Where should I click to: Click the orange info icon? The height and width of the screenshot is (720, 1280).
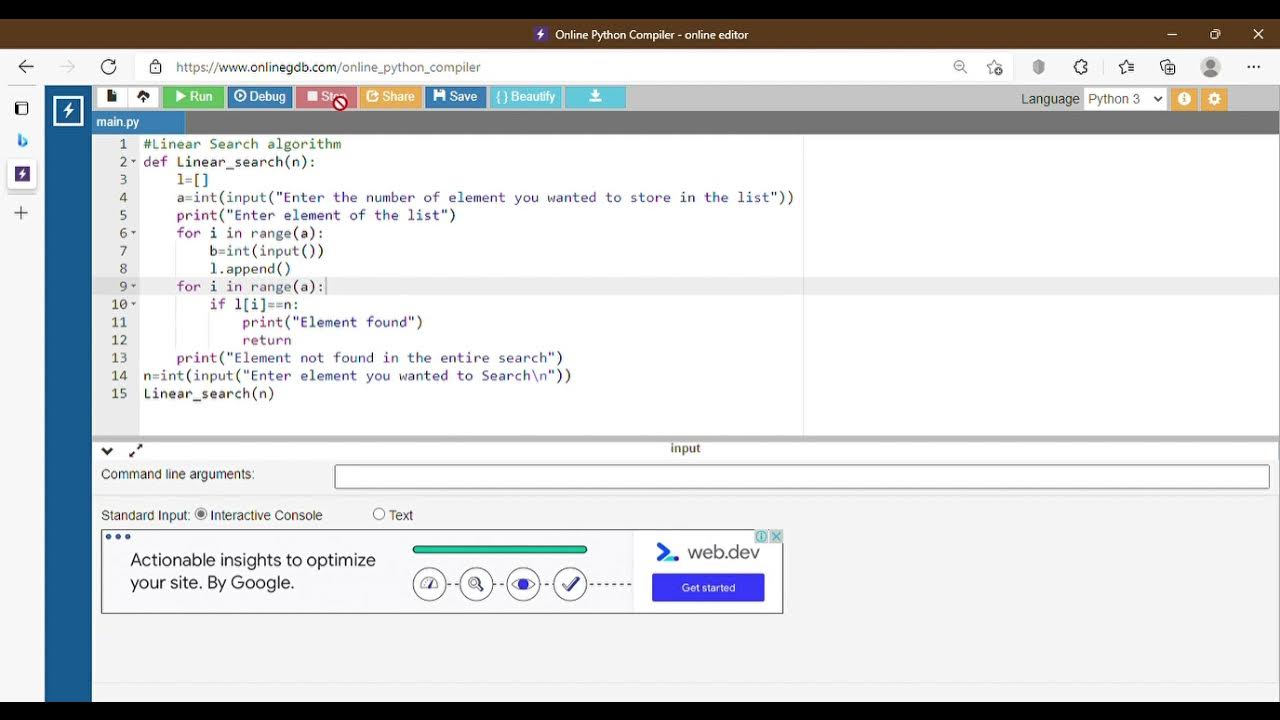pyautogui.click(x=1184, y=99)
